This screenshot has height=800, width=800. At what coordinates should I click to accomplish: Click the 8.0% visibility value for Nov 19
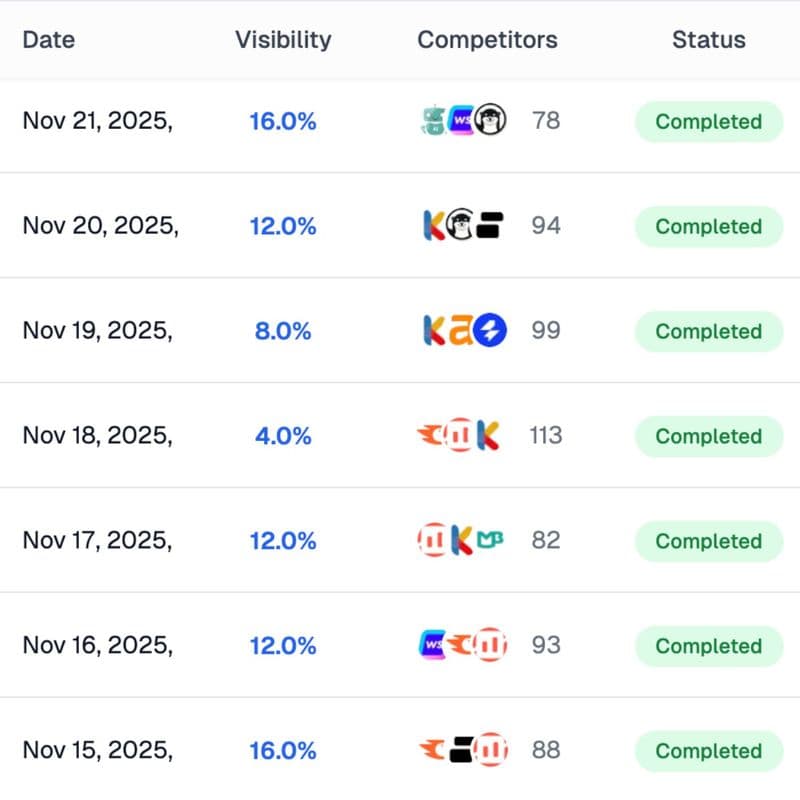click(x=283, y=331)
